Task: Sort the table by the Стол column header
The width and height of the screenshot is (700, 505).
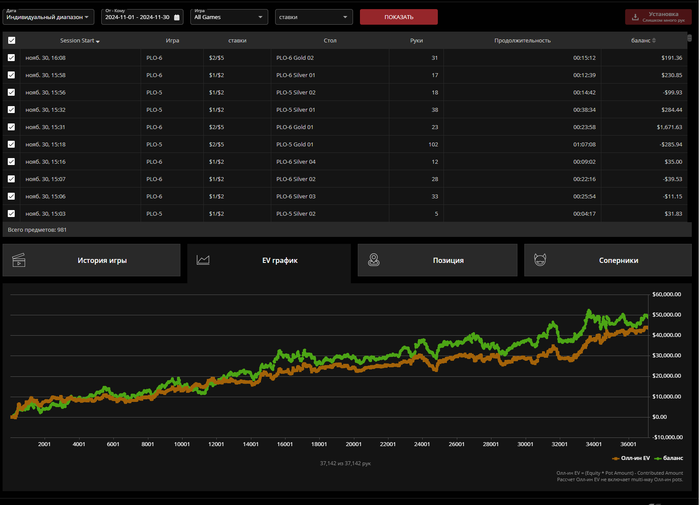Action: tap(330, 41)
